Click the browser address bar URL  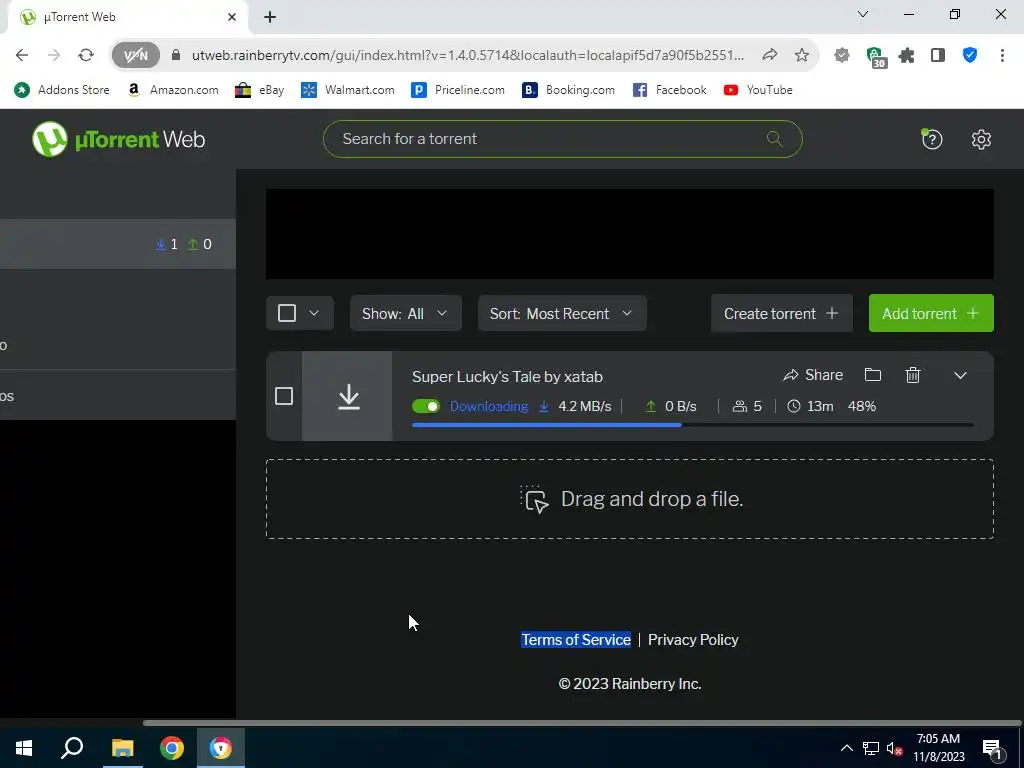(x=468, y=56)
